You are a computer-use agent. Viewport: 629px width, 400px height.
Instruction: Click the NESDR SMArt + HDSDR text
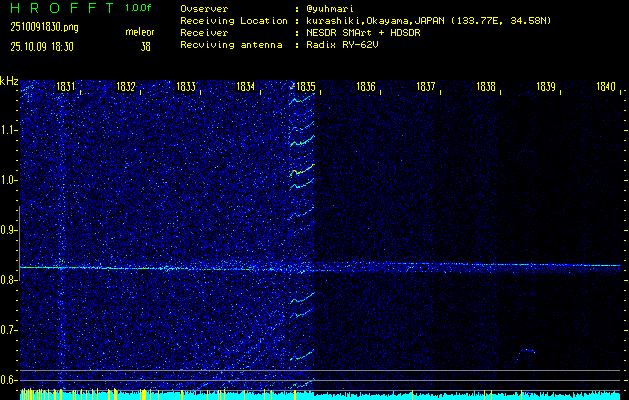(363, 33)
